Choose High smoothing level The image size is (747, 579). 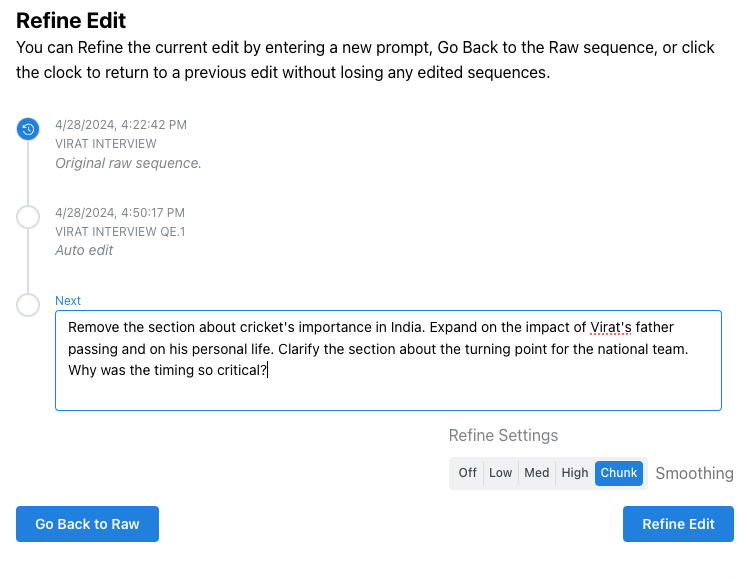point(575,473)
